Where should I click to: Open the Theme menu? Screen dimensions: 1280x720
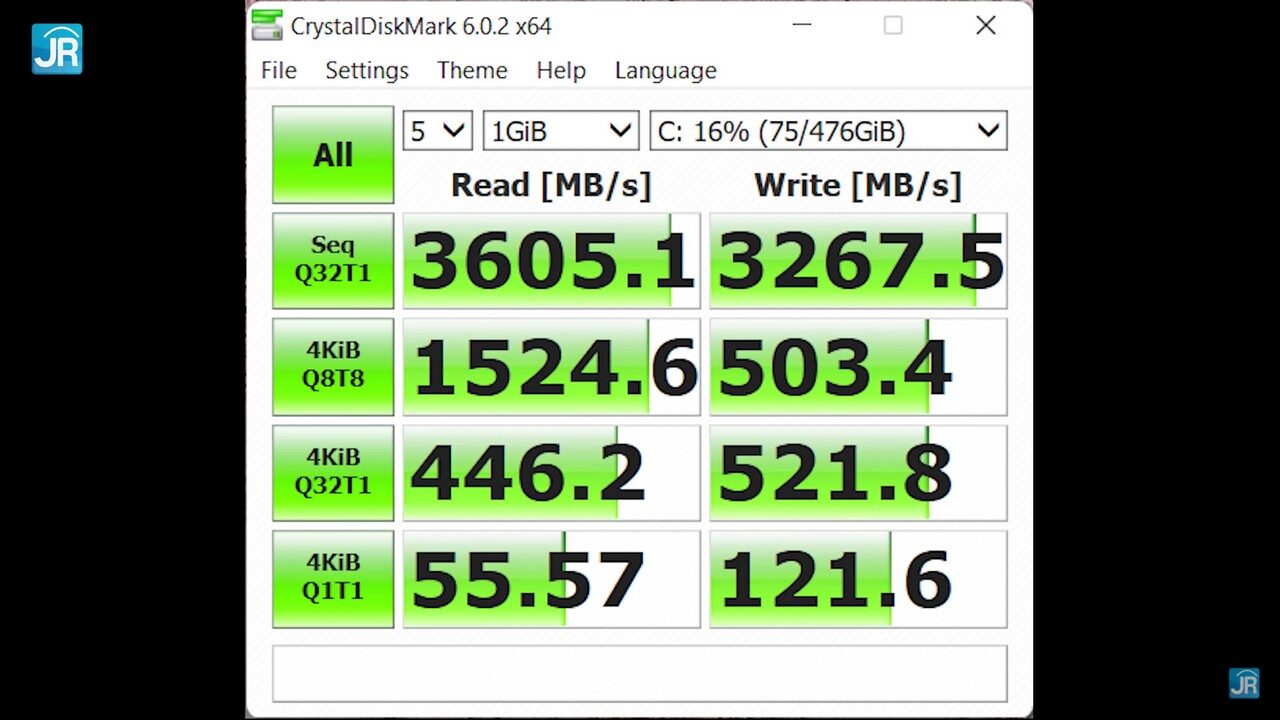coord(472,71)
